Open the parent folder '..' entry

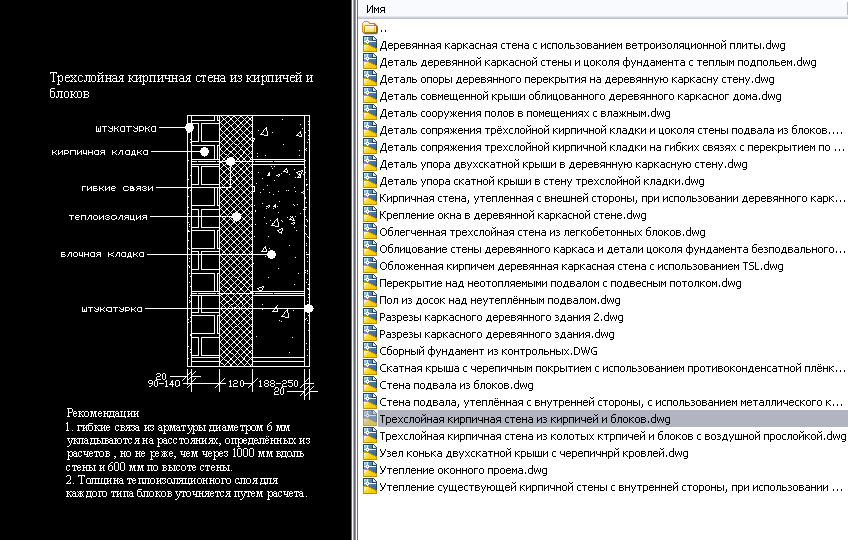[375, 28]
